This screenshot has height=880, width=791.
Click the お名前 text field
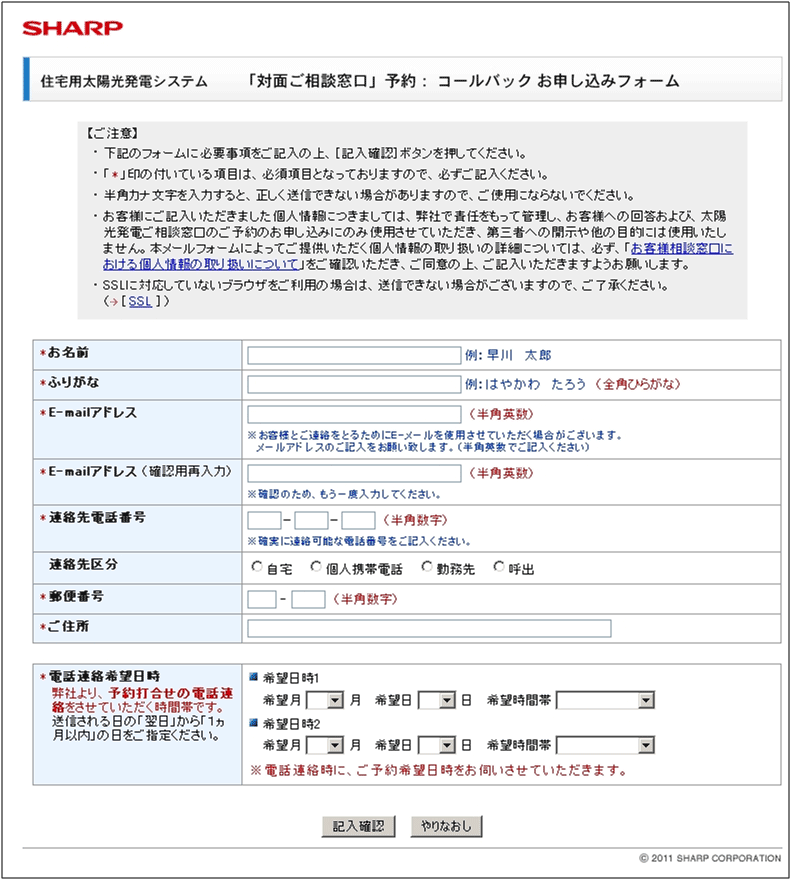(353, 355)
